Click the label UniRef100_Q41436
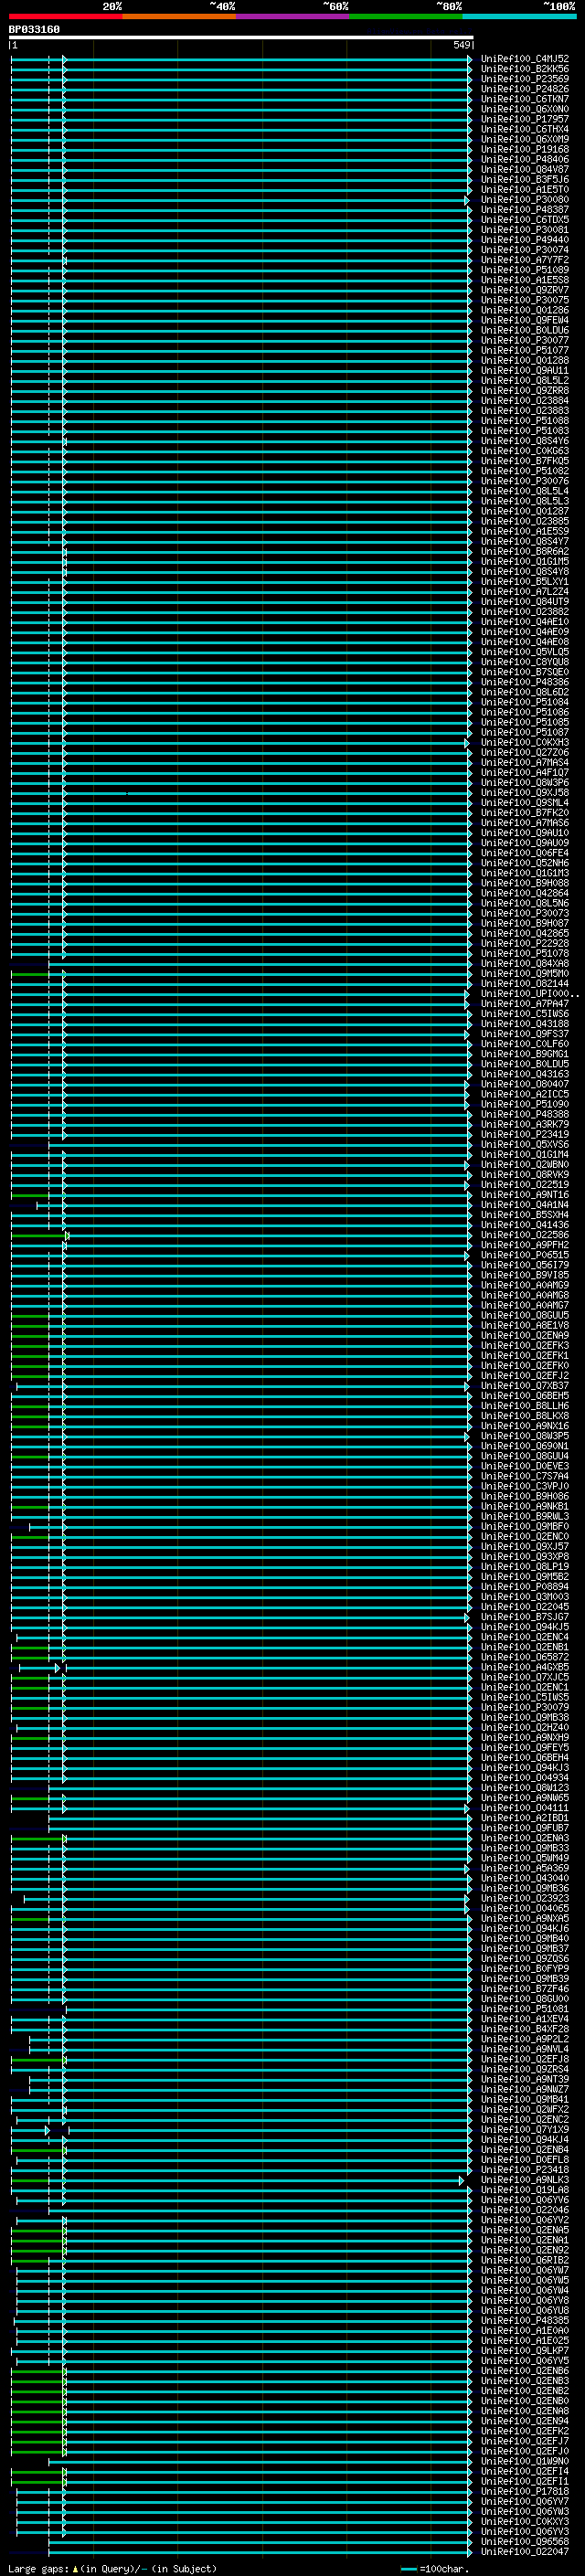The image size is (585, 2576). 524,1224
